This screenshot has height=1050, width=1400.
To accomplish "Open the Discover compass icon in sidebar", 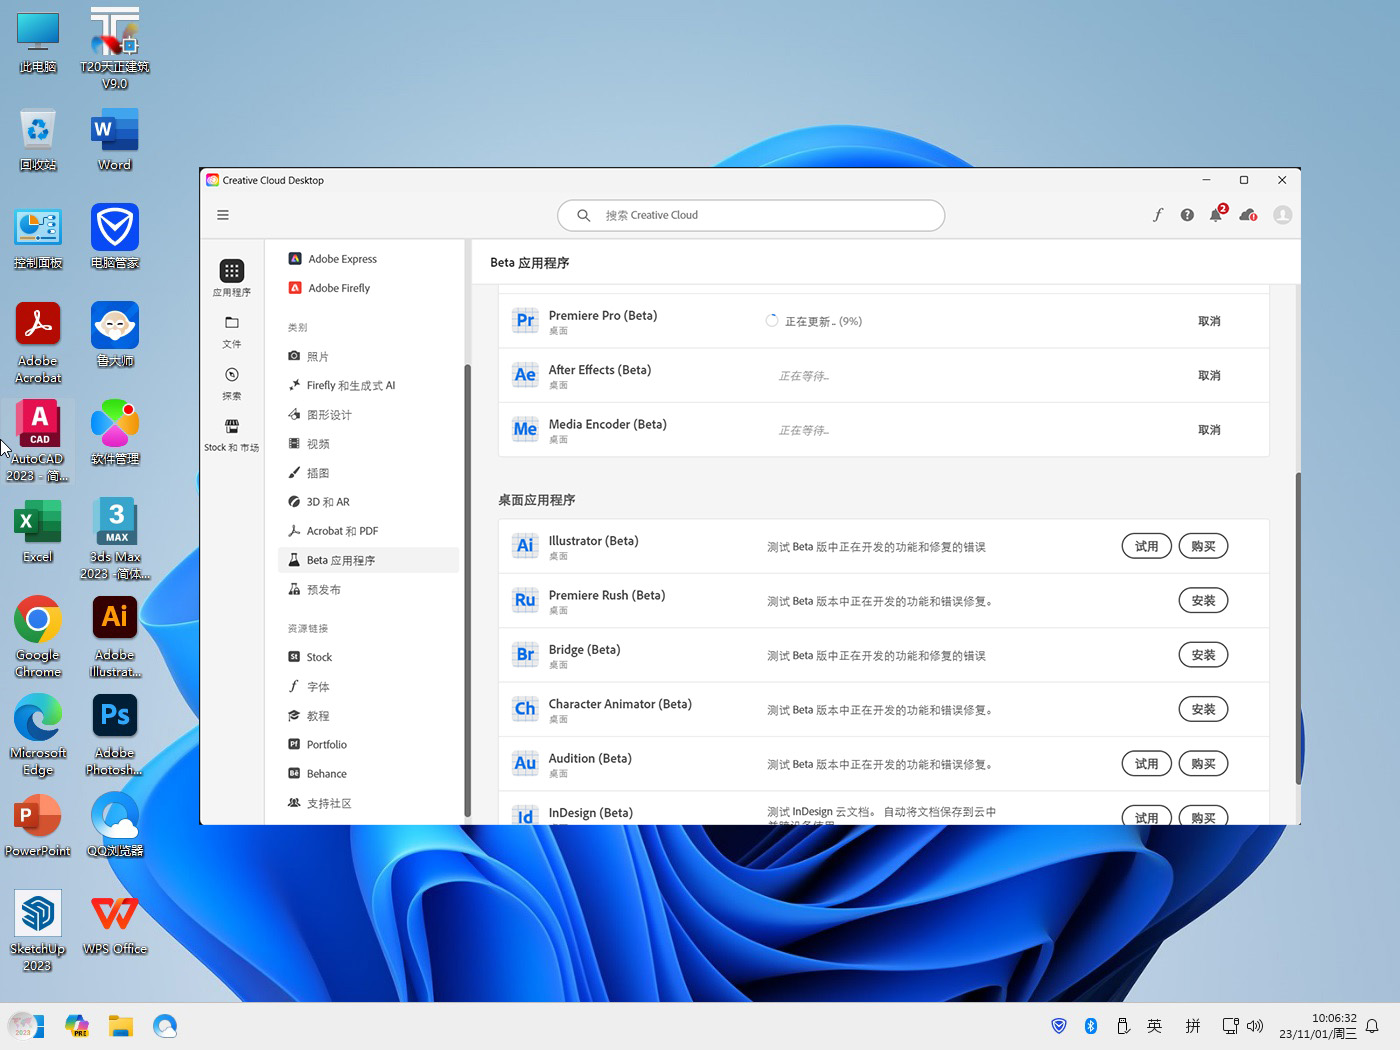I will (232, 375).
